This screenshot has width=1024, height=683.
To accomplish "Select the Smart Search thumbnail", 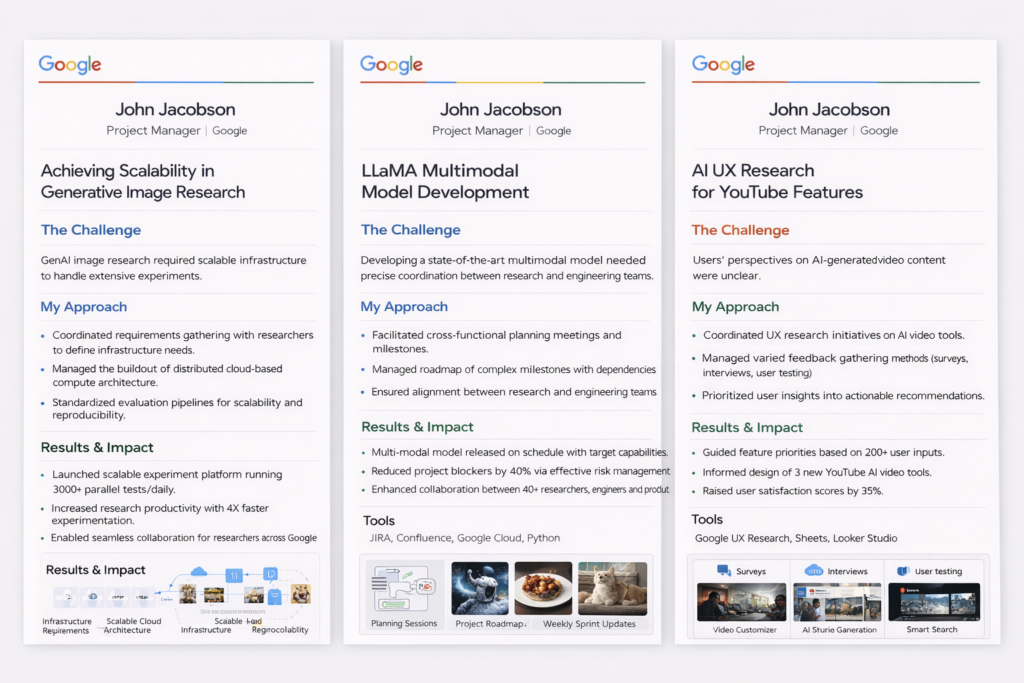I will click(x=934, y=602).
